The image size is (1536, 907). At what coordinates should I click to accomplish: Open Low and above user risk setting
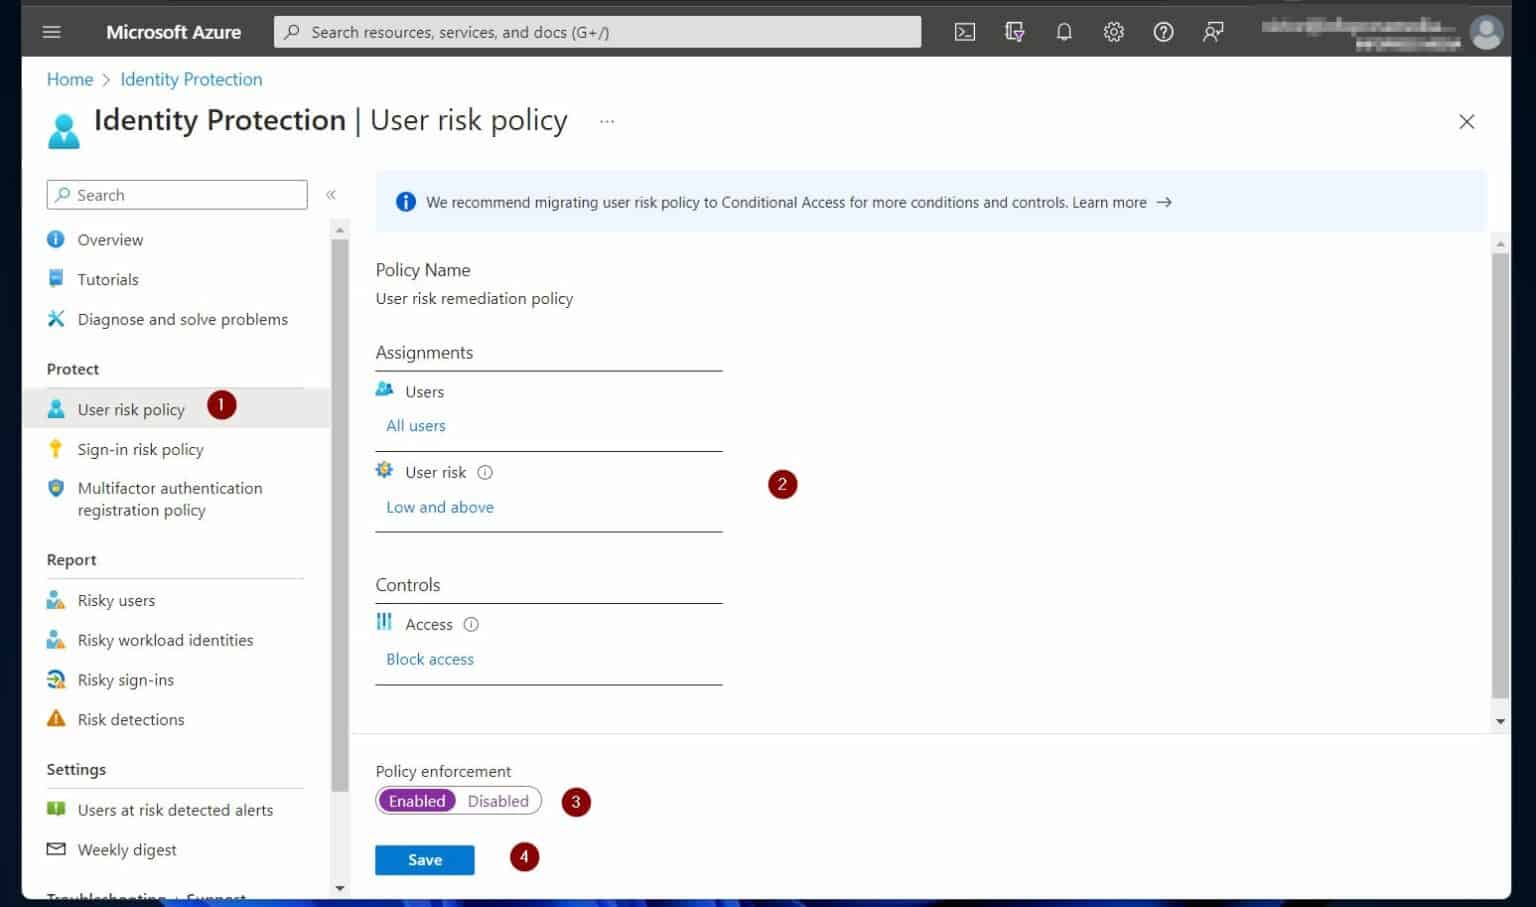[440, 508]
